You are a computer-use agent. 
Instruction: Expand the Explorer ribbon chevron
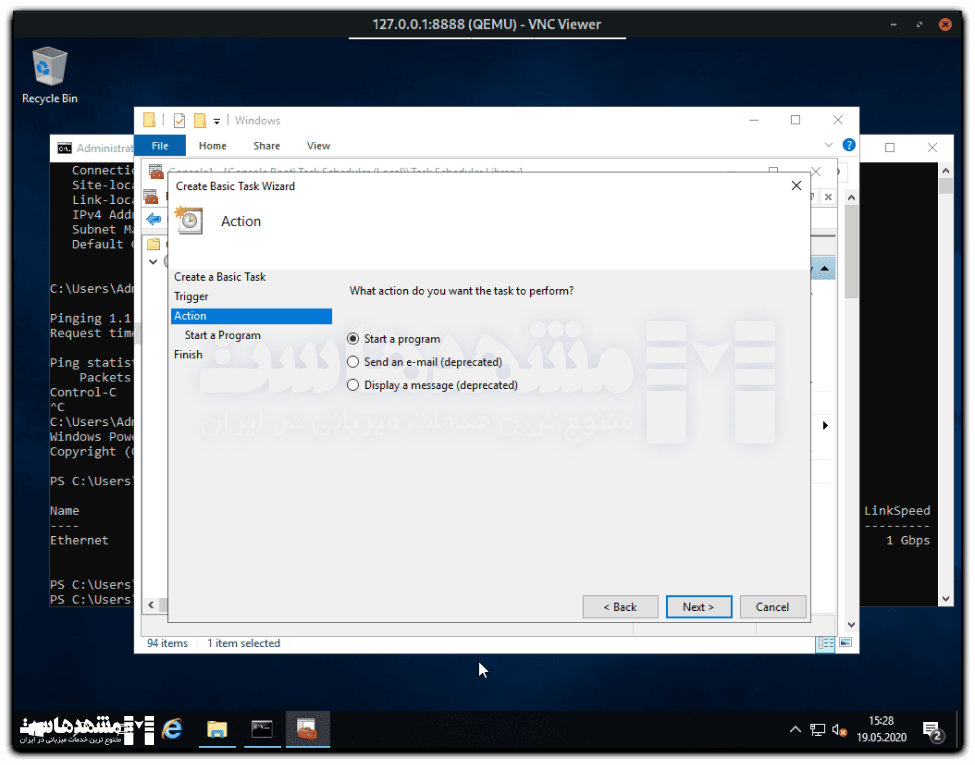tap(828, 146)
